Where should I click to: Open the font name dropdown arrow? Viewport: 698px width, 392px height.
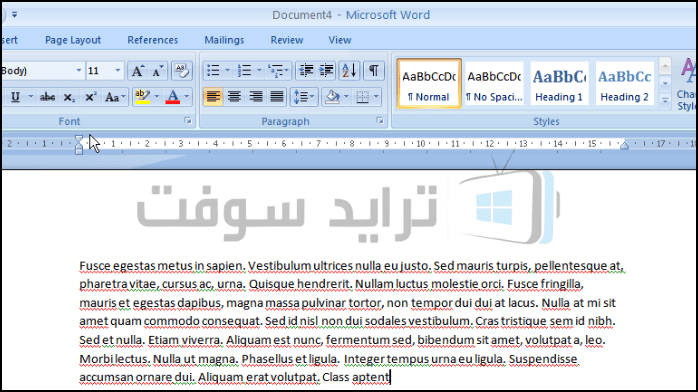tap(79, 71)
